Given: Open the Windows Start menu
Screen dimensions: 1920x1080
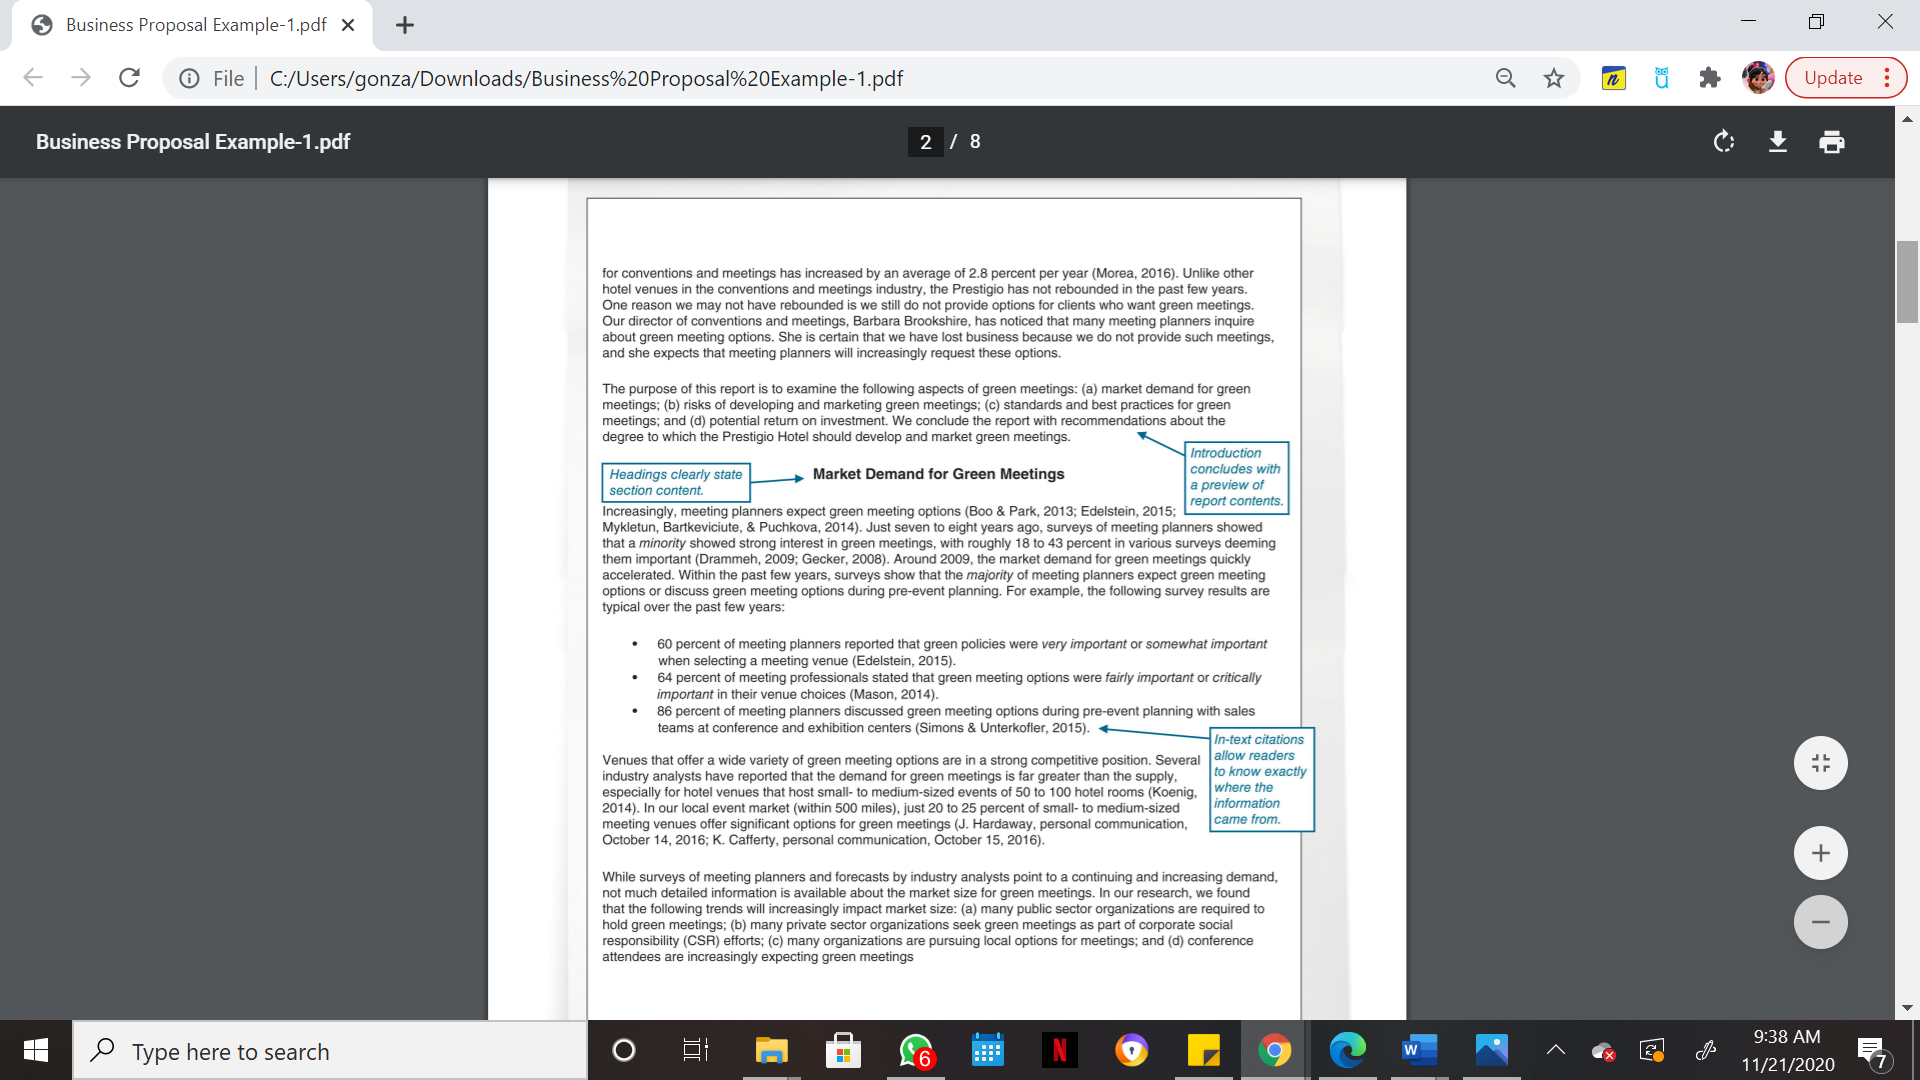Looking at the screenshot, I should tap(36, 1051).
